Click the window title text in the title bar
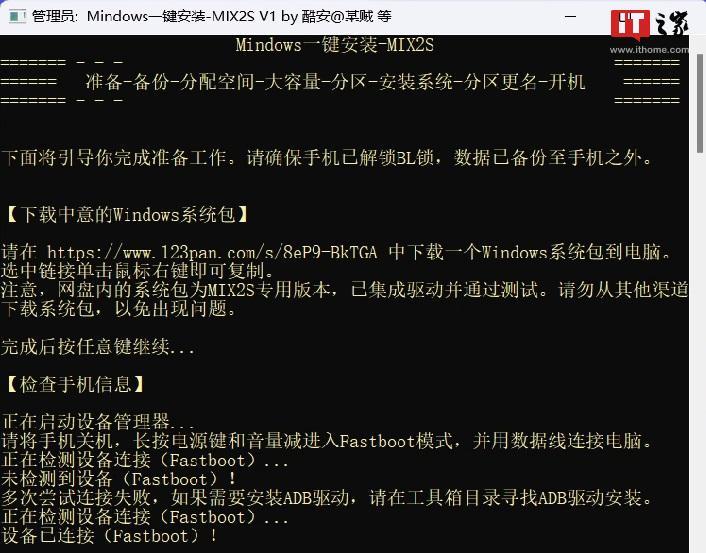 pos(212,17)
